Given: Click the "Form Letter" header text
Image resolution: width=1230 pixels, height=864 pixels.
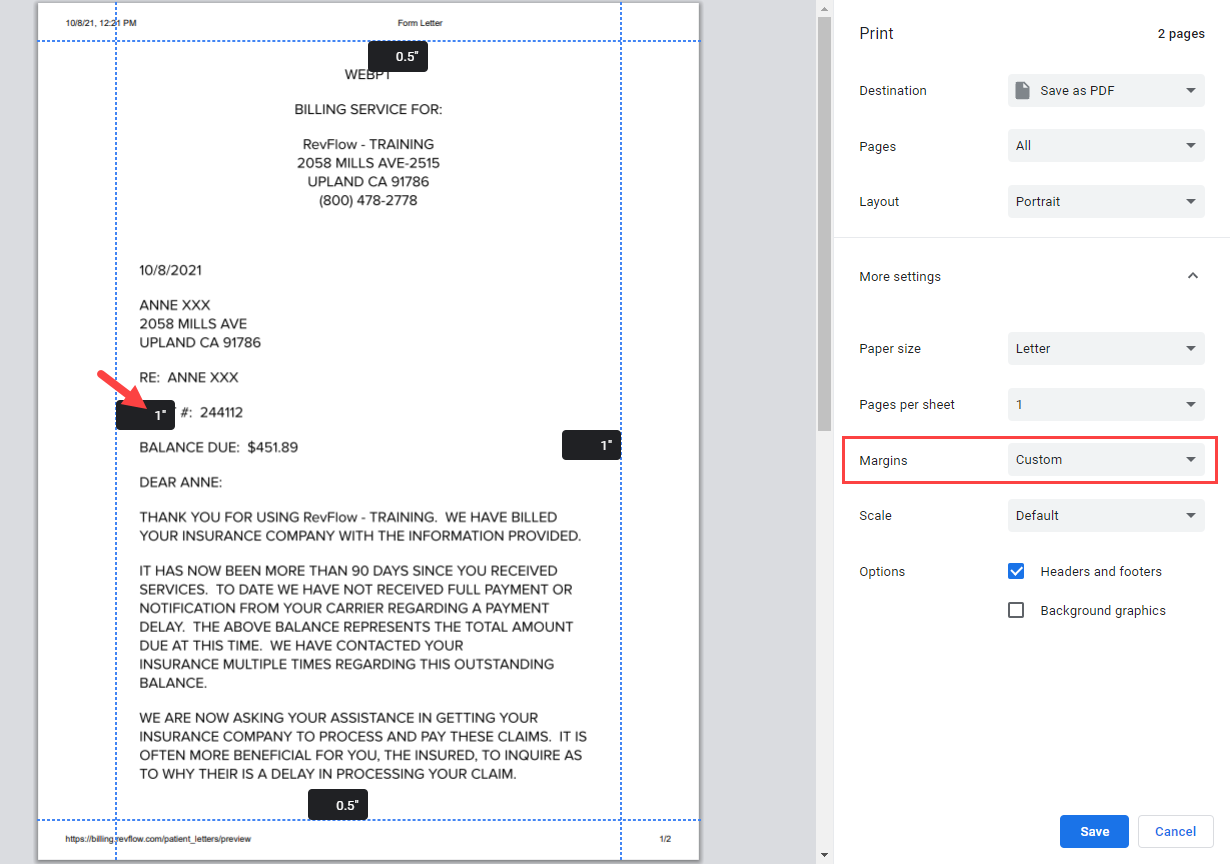Looking at the screenshot, I should (x=420, y=23).
